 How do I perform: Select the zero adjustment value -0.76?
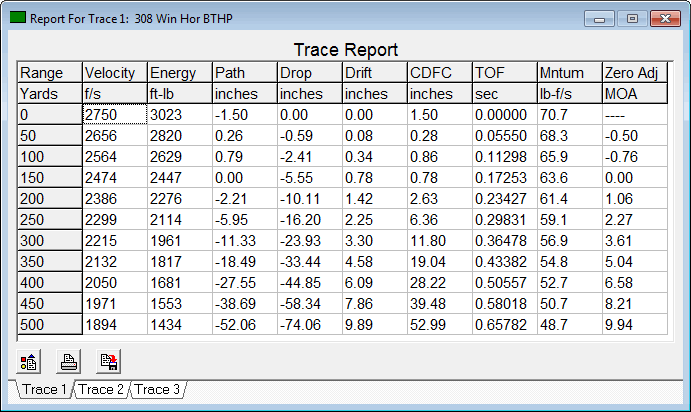635,157
